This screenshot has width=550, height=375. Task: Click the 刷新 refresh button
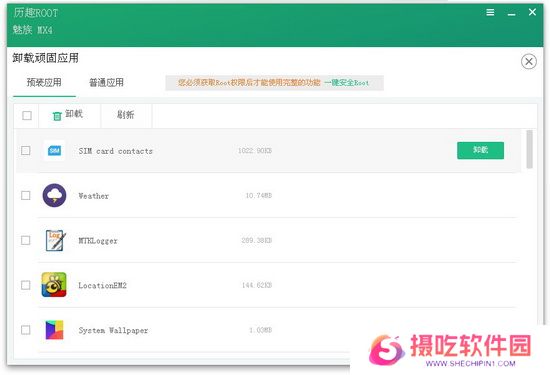pos(126,115)
